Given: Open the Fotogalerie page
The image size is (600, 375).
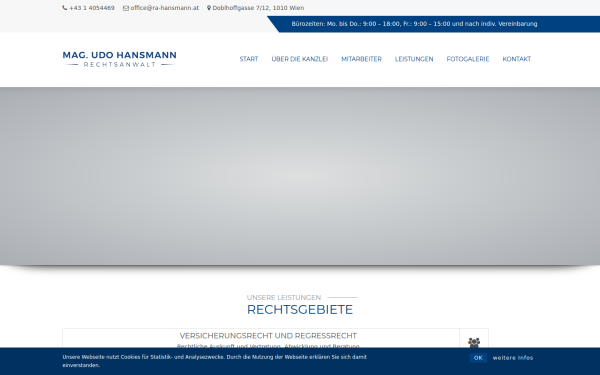Looking at the screenshot, I should click(468, 59).
